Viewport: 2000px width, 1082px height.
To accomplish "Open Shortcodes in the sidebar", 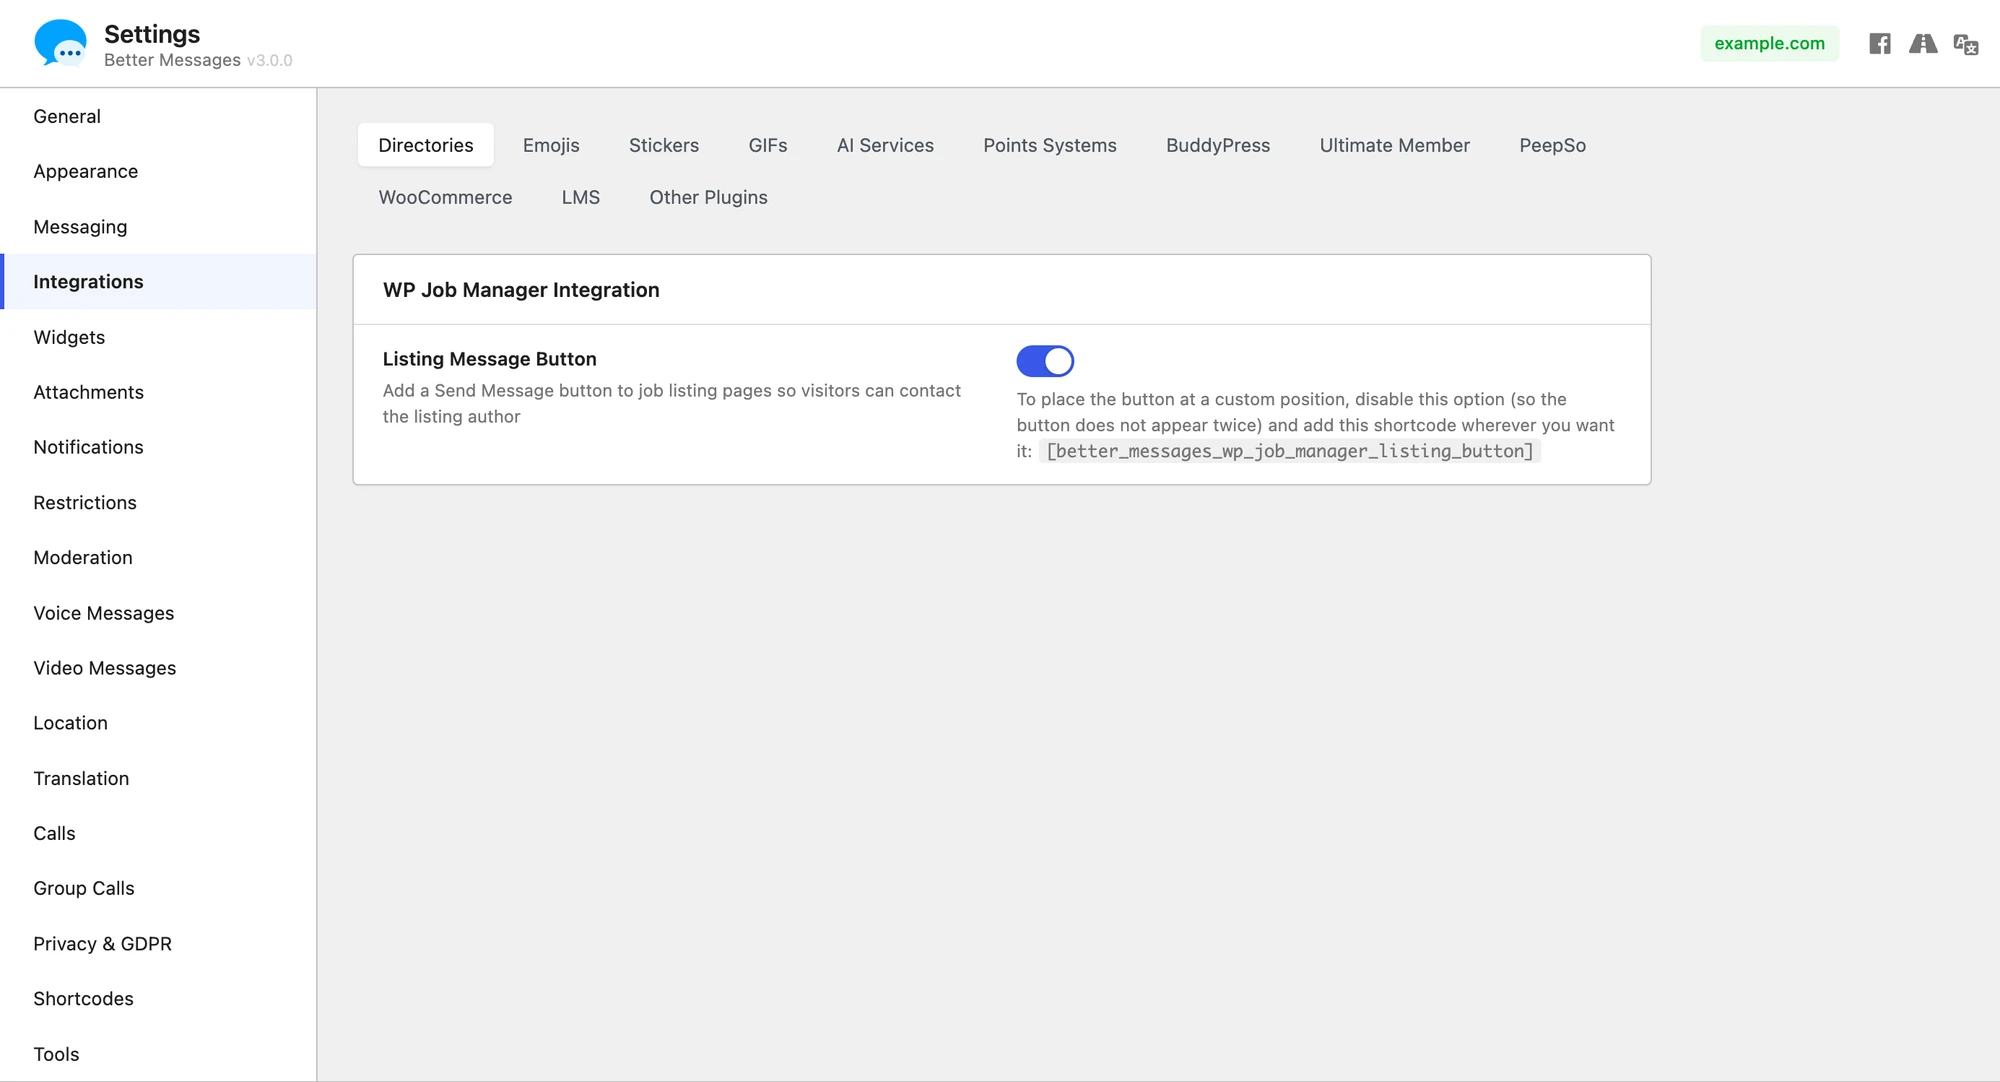I will coord(158,999).
